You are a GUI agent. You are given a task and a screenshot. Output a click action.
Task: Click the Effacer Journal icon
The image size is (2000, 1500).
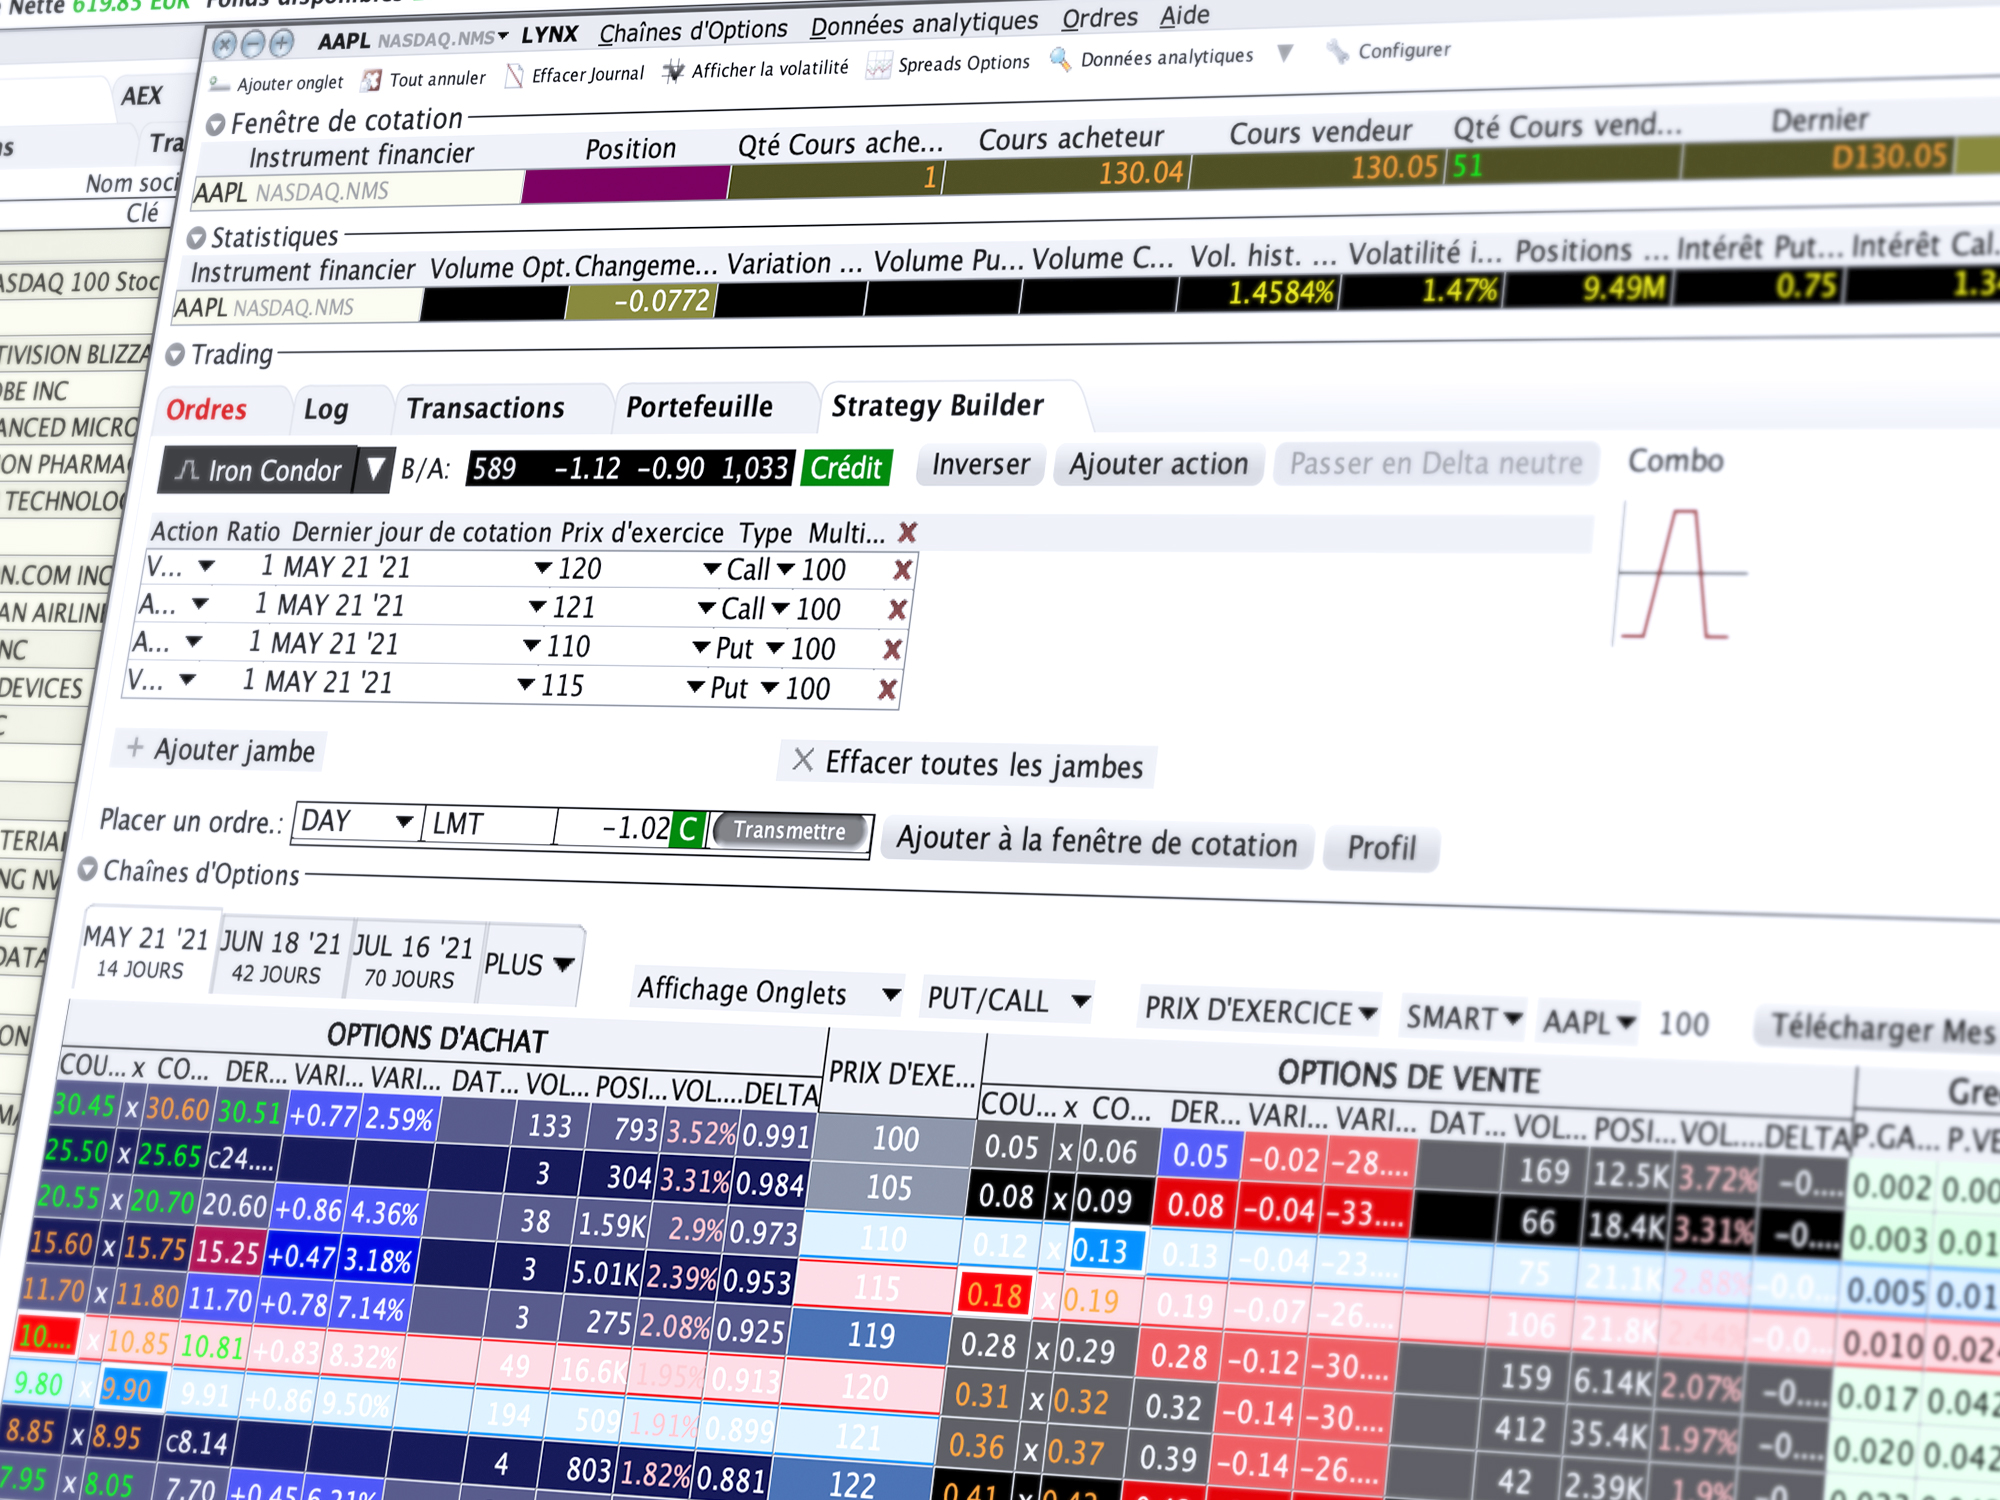pos(514,75)
